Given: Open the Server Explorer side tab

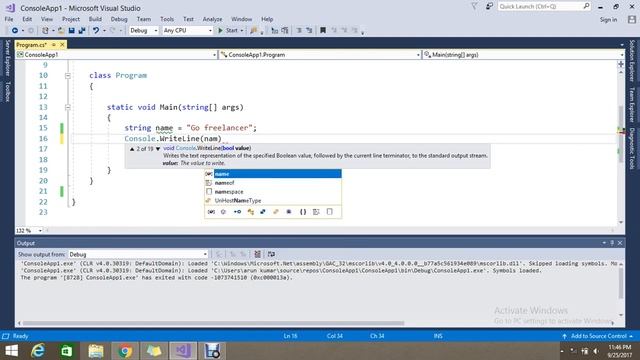Looking at the screenshot, I should (7, 58).
